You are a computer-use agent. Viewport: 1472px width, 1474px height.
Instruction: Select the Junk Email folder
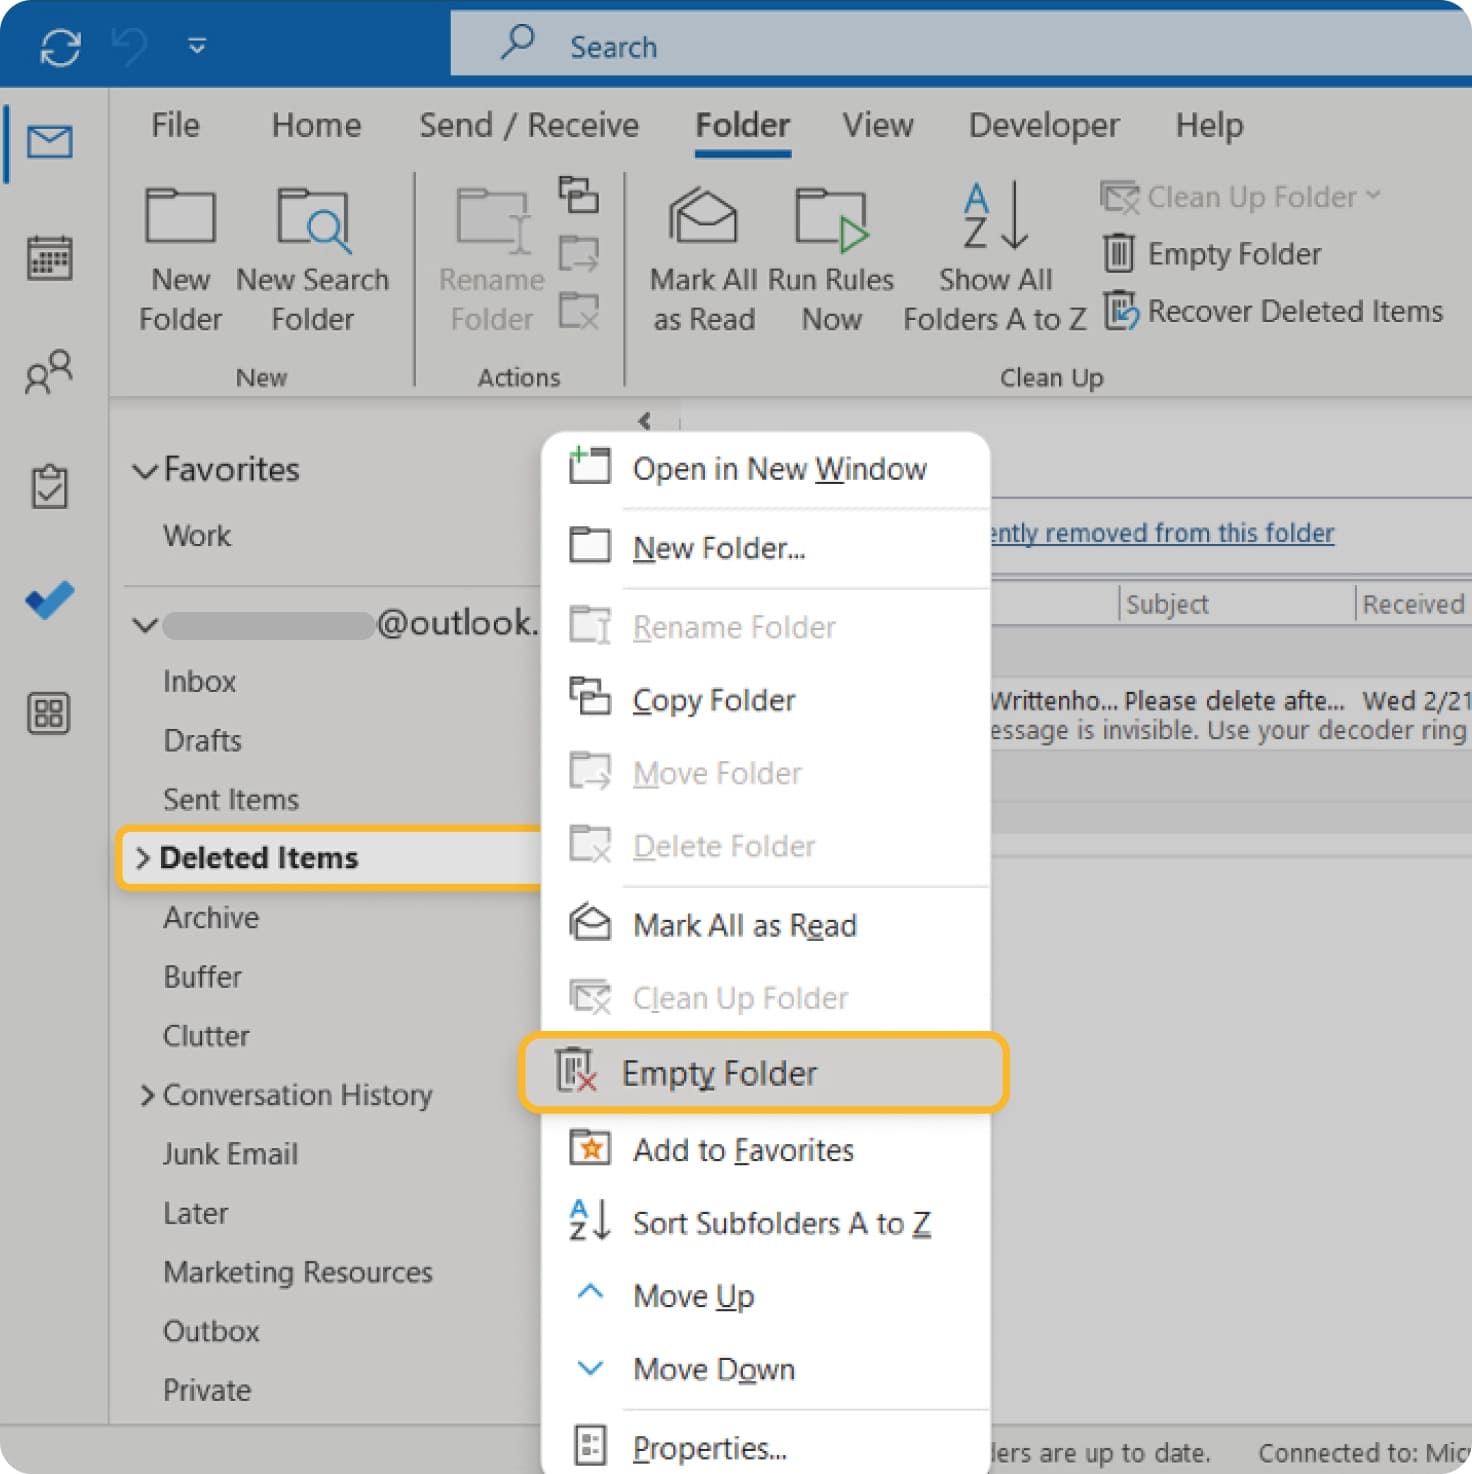coord(230,1154)
